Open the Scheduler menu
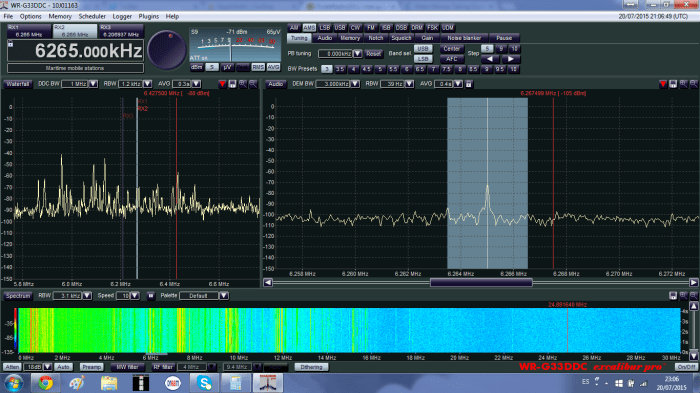Image resolution: width=700 pixels, height=393 pixels. (92, 17)
